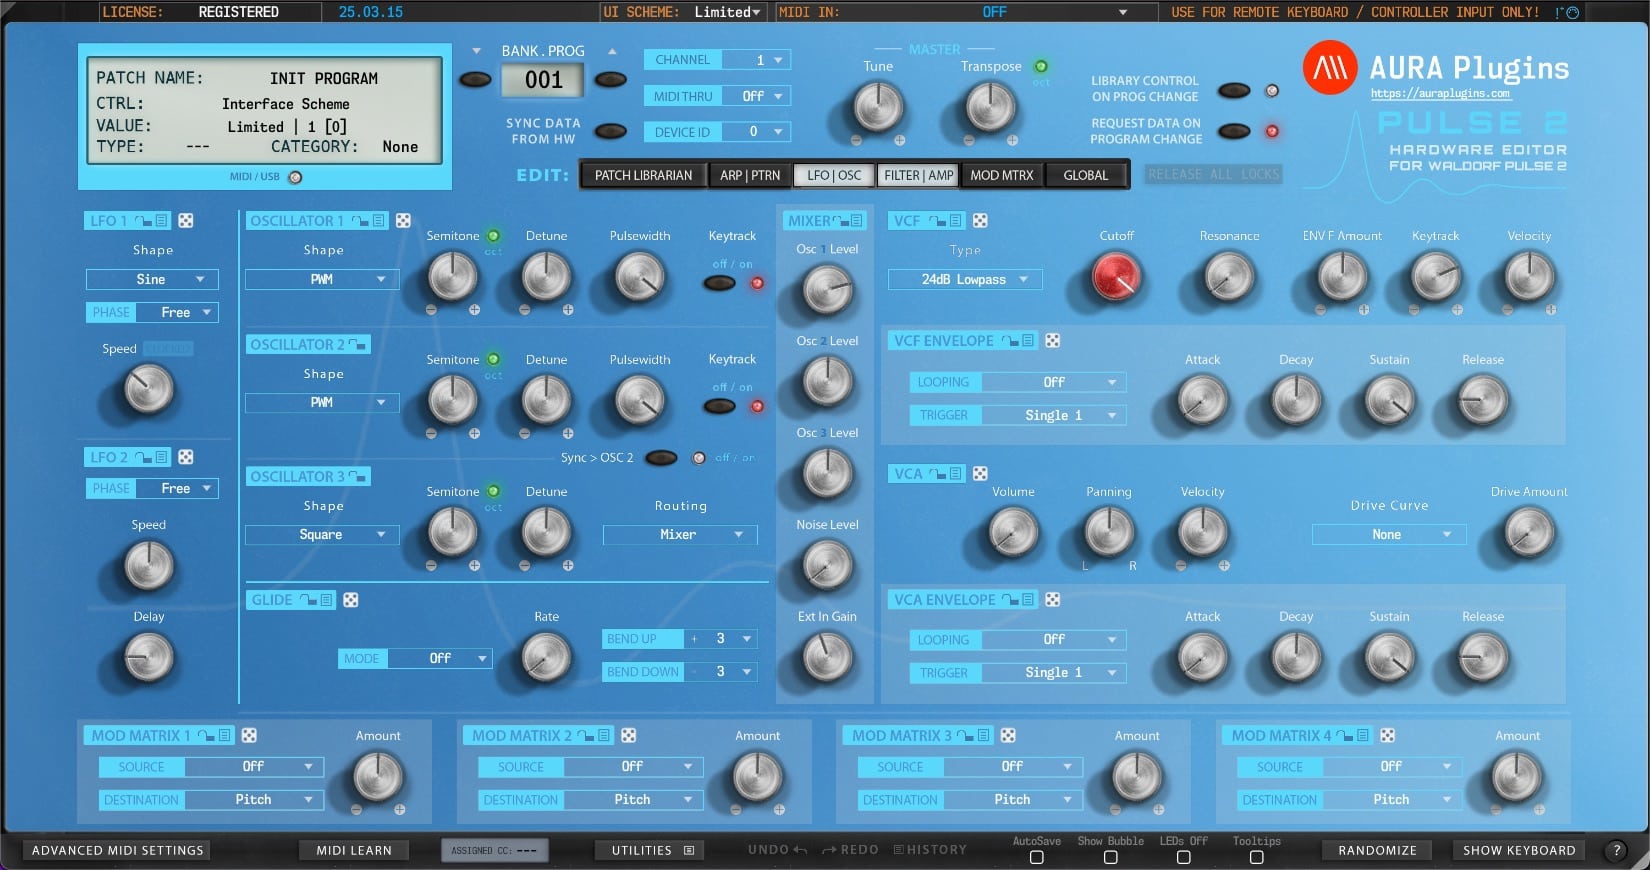Click the VCF Envelope dice icon

tap(1052, 341)
